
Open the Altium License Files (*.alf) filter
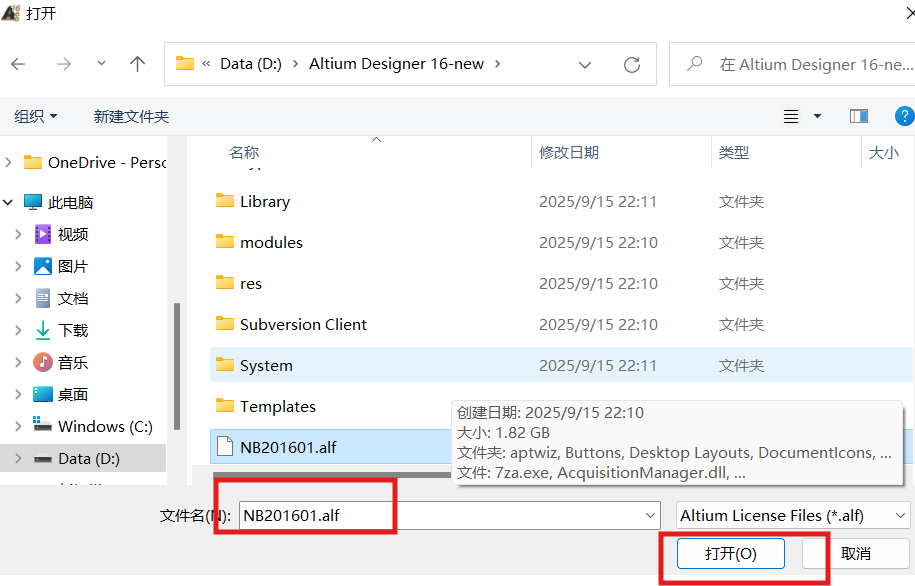pyautogui.click(x=792, y=515)
